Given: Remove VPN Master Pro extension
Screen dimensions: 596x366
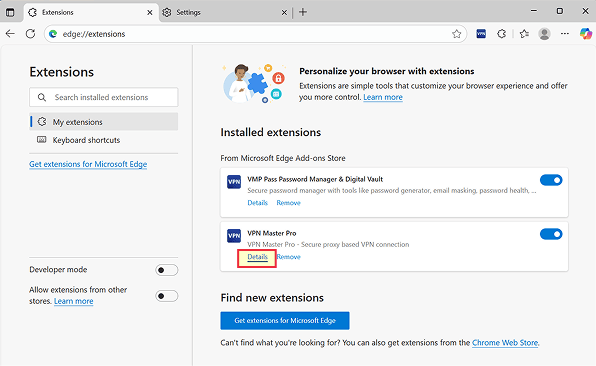Looking at the screenshot, I should [x=288, y=257].
